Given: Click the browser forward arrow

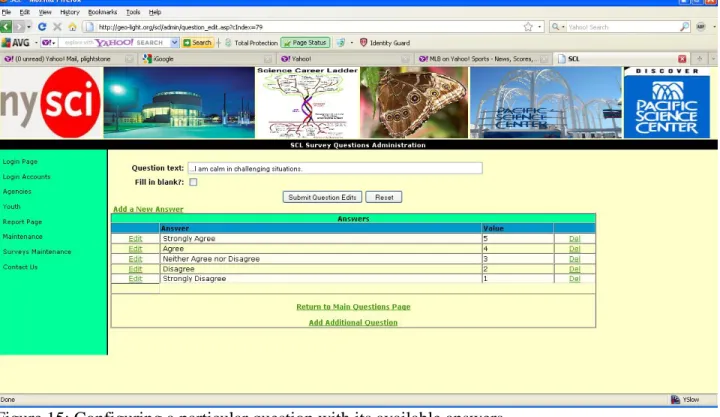Looking at the screenshot, I should pos(19,27).
